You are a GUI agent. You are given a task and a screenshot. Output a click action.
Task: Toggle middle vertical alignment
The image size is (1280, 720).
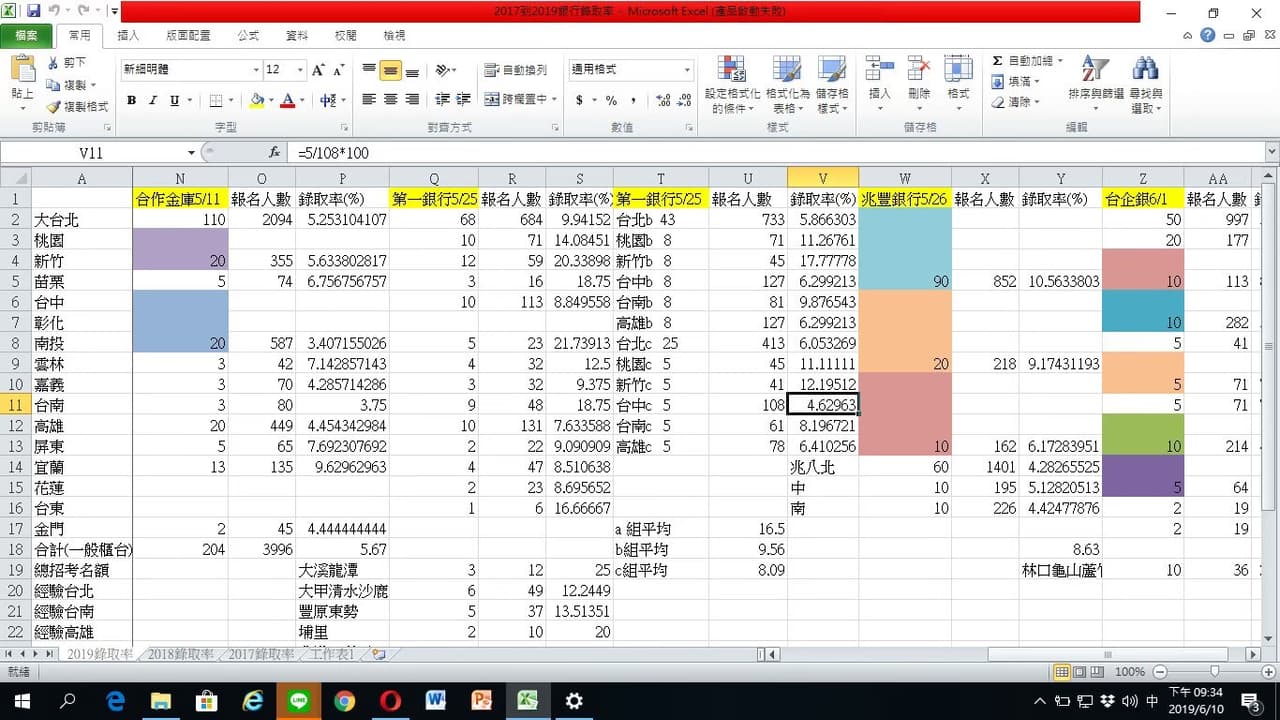point(391,71)
